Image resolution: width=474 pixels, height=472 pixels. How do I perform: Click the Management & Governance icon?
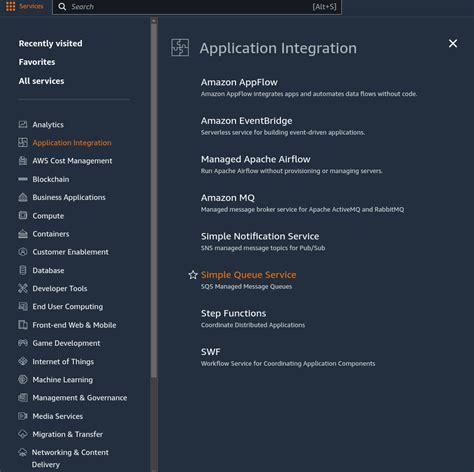(x=23, y=397)
